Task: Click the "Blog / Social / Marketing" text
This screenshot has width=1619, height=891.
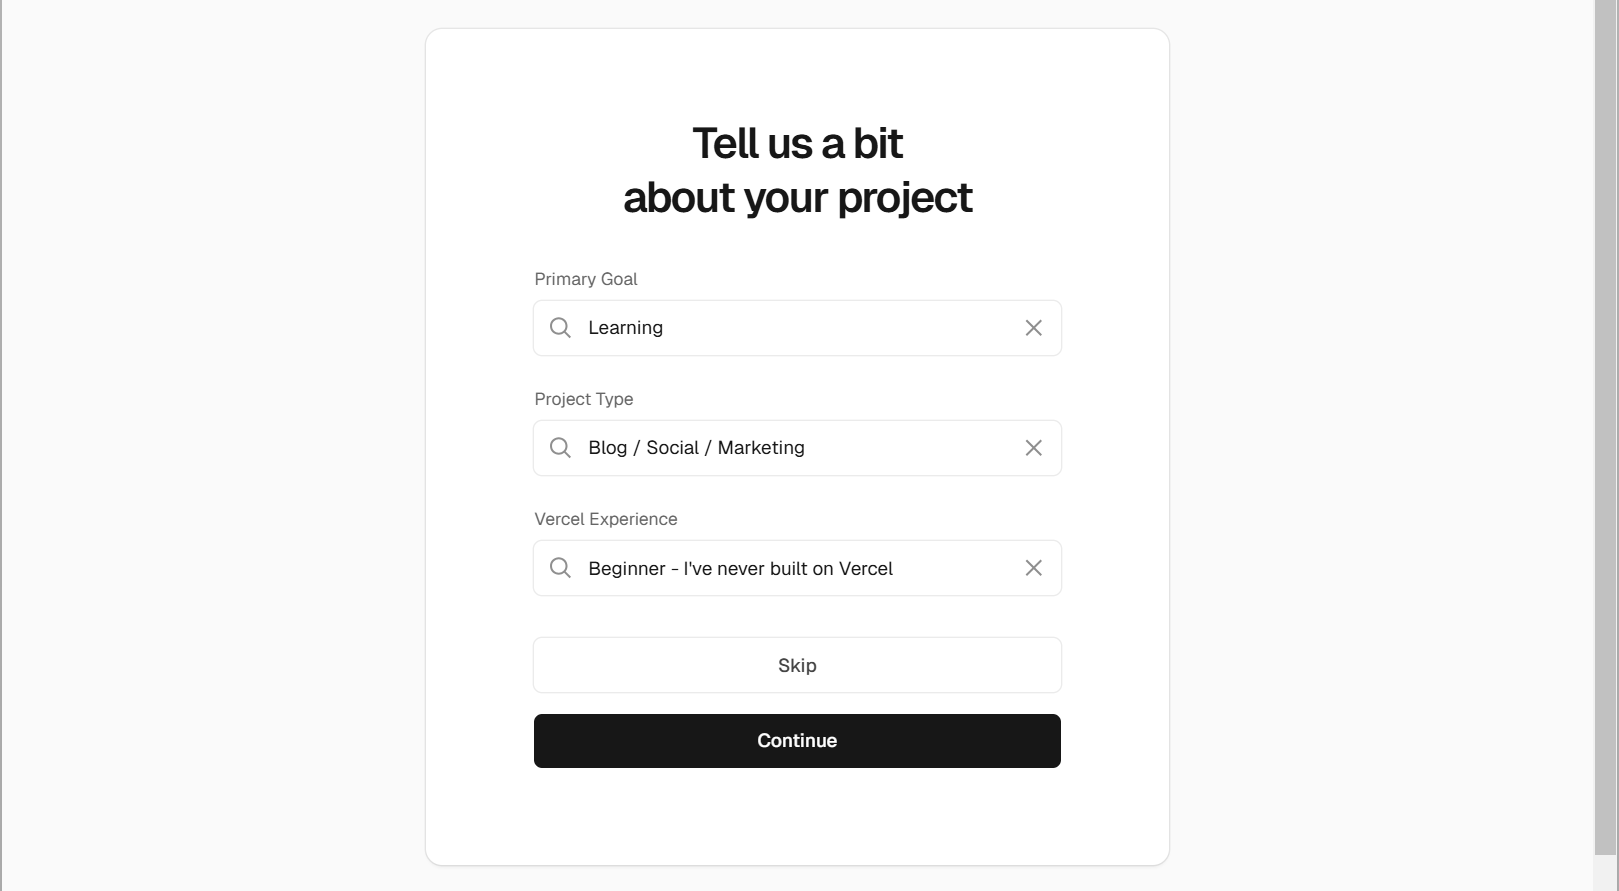Action: tap(696, 448)
